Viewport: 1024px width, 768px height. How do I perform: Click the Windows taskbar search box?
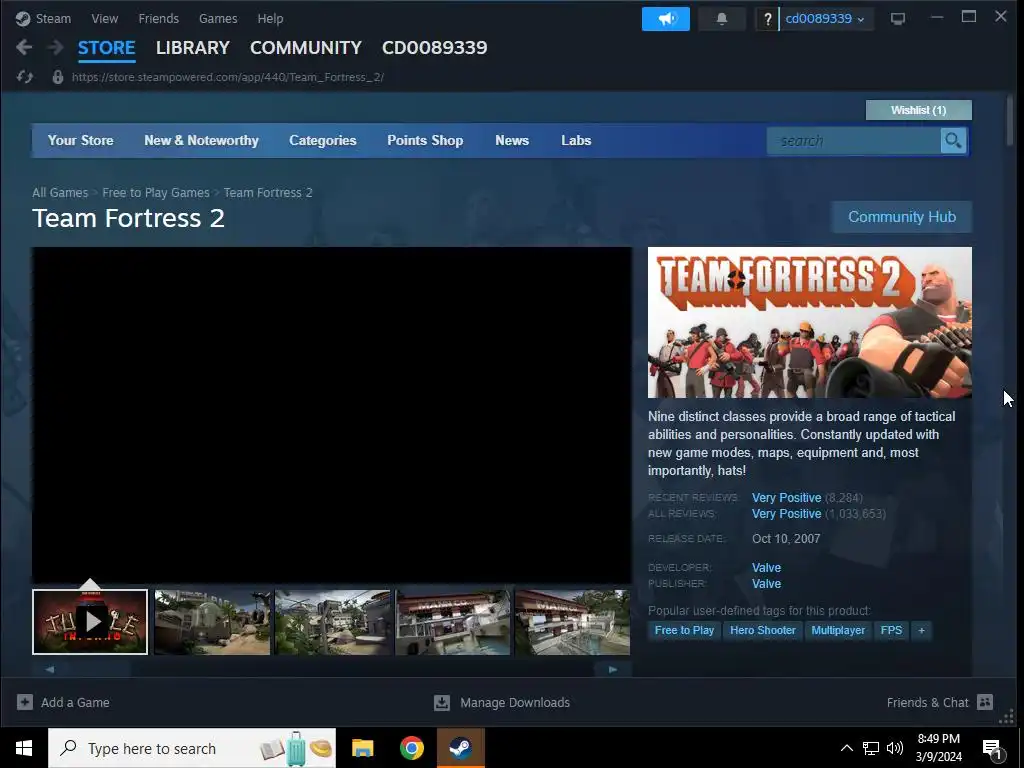[x=192, y=748]
